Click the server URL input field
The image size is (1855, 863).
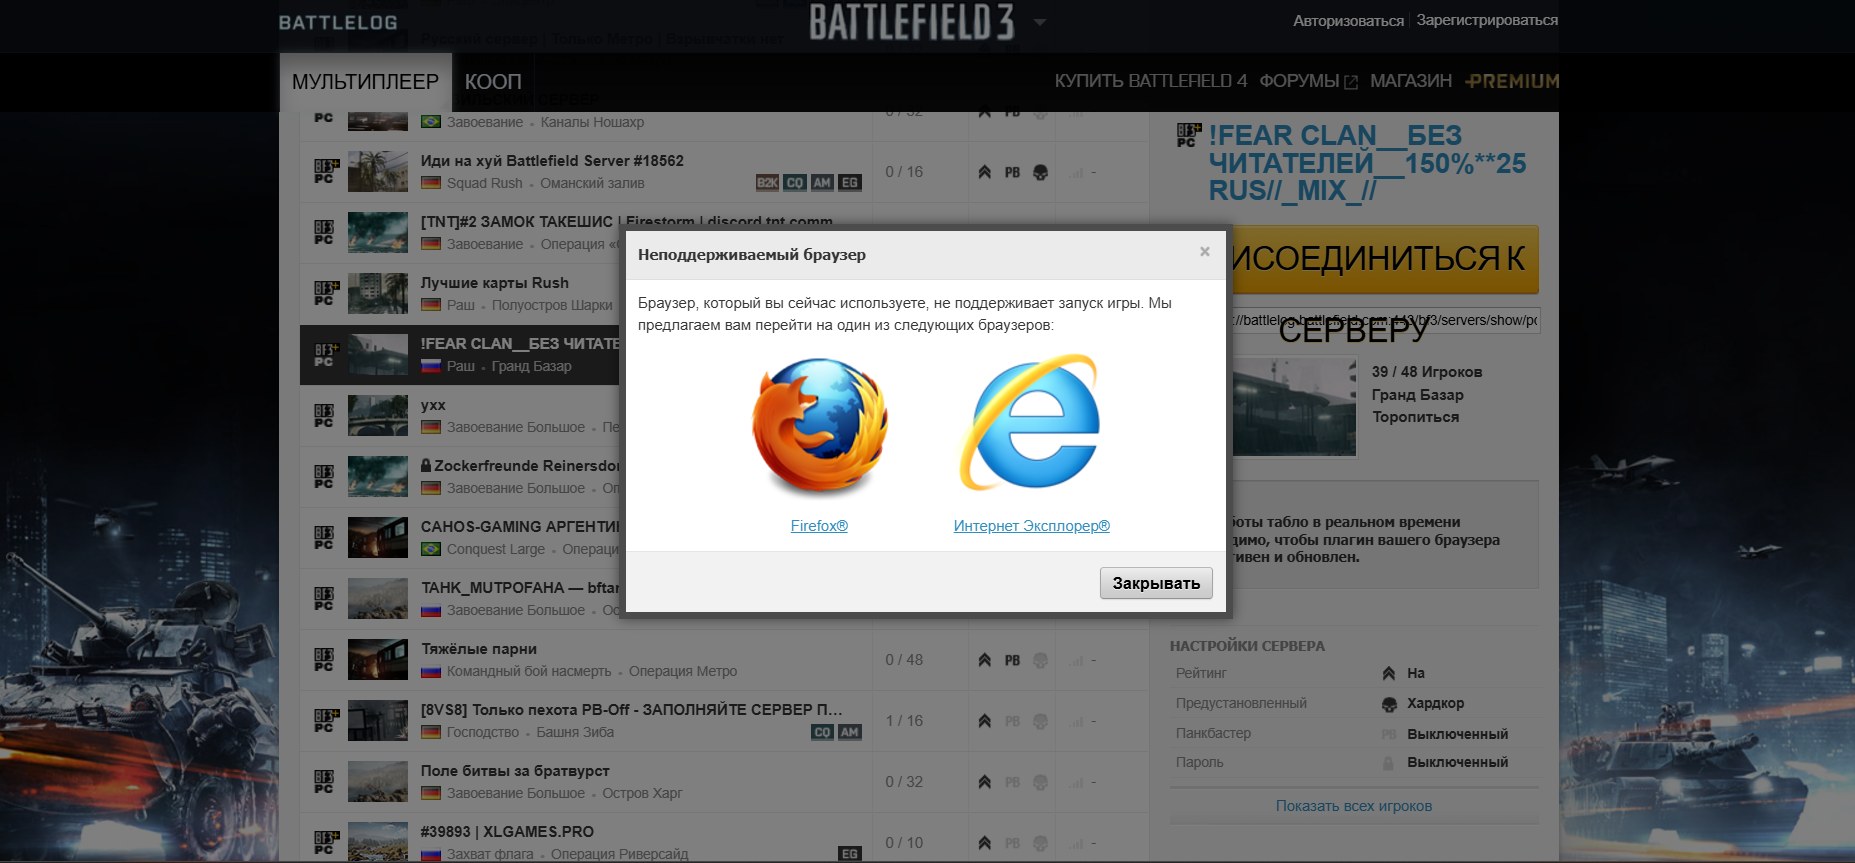pyautogui.click(x=1385, y=320)
